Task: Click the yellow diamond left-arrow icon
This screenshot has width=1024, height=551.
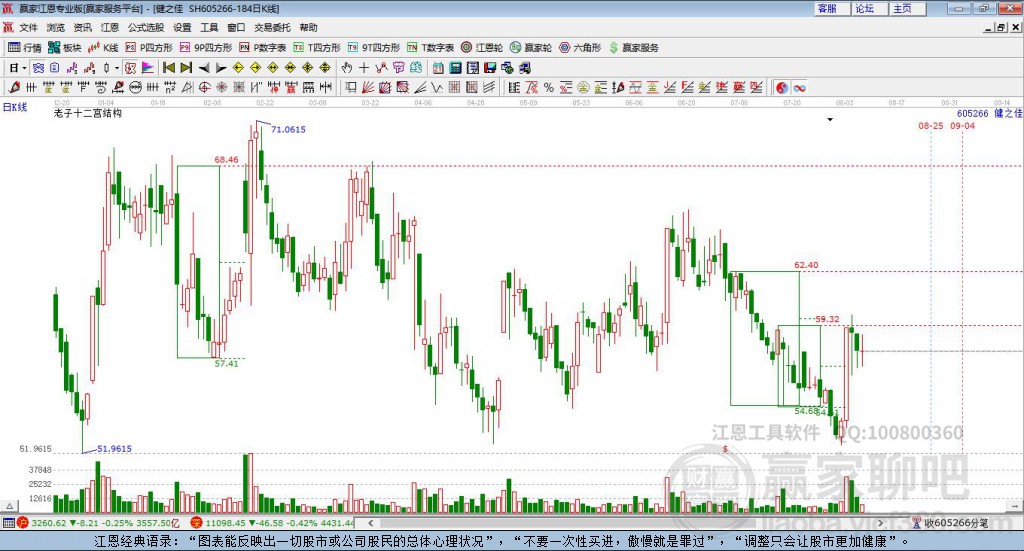Action: (x=238, y=68)
